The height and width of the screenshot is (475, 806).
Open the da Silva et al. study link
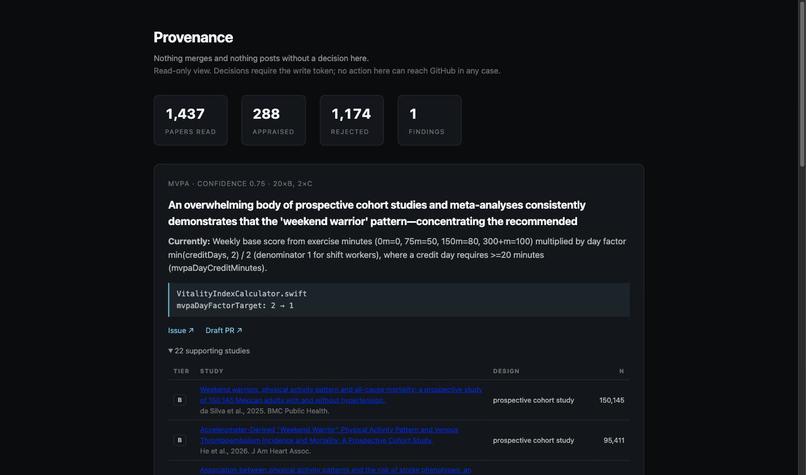pyautogui.click(x=341, y=395)
